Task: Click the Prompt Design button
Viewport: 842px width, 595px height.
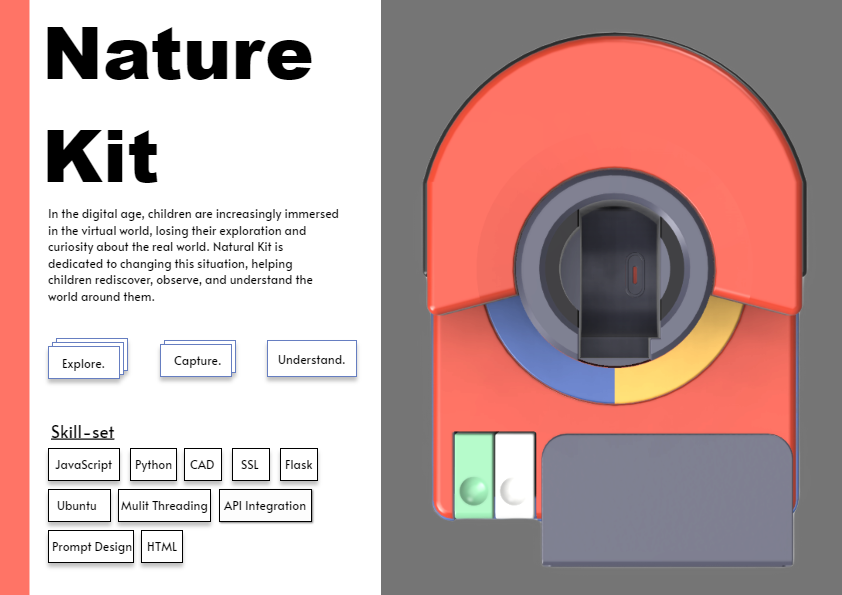Action: 90,546
